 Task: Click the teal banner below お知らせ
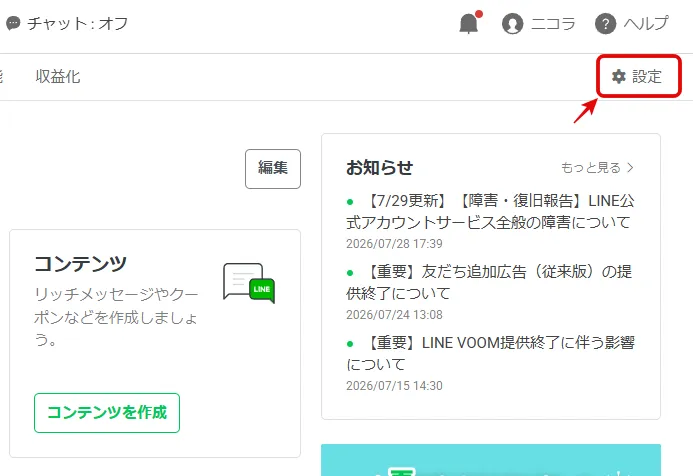click(x=491, y=460)
